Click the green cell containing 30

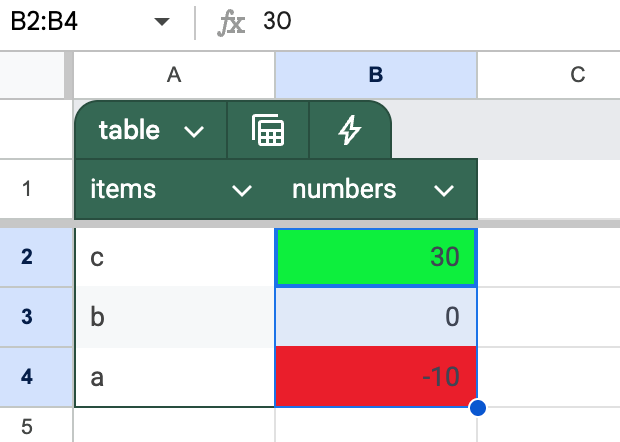tap(376, 257)
